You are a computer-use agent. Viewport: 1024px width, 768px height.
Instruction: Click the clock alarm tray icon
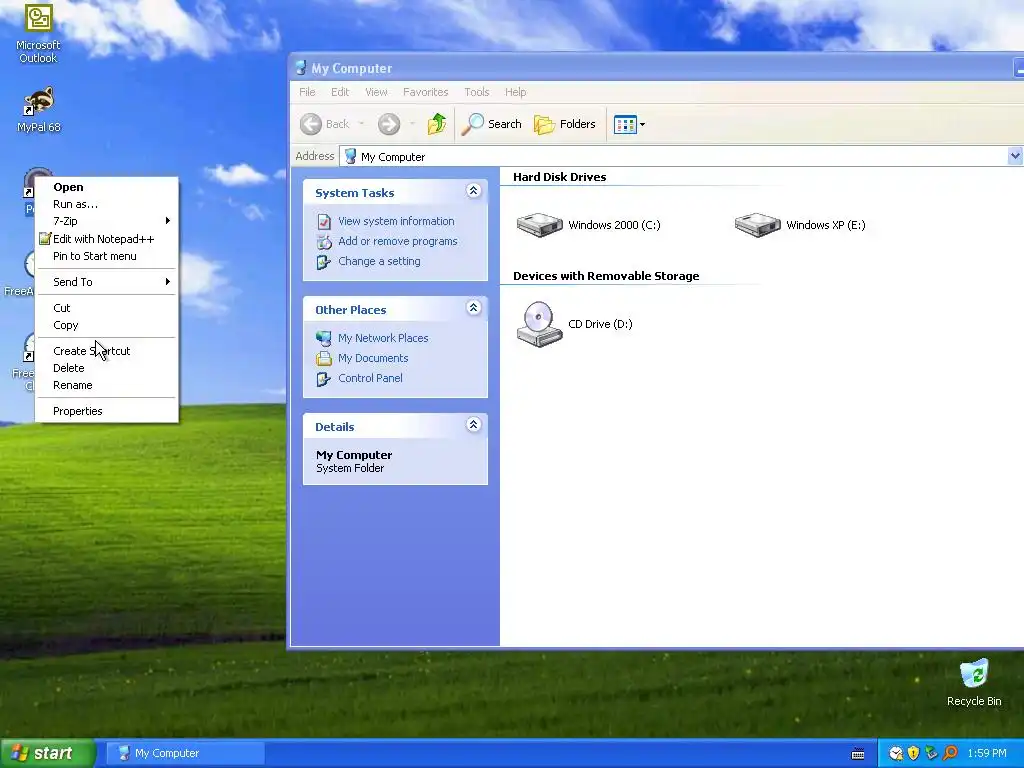pyautogui.click(x=896, y=754)
